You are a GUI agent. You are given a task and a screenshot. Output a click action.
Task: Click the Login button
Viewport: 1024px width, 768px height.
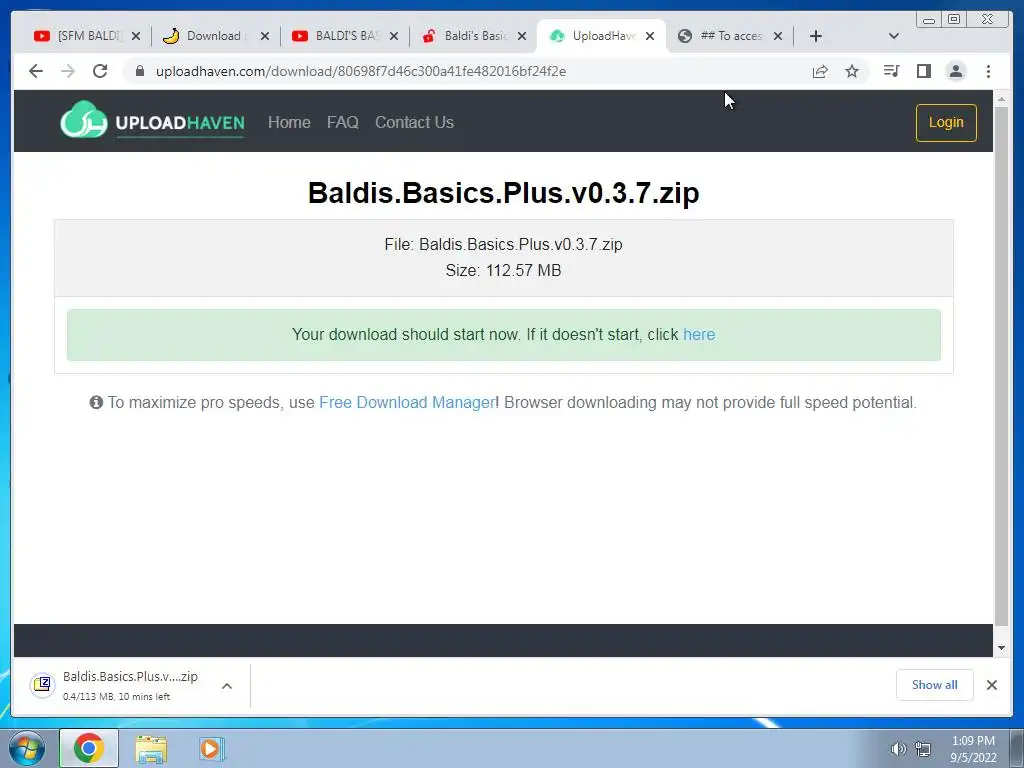coord(946,123)
